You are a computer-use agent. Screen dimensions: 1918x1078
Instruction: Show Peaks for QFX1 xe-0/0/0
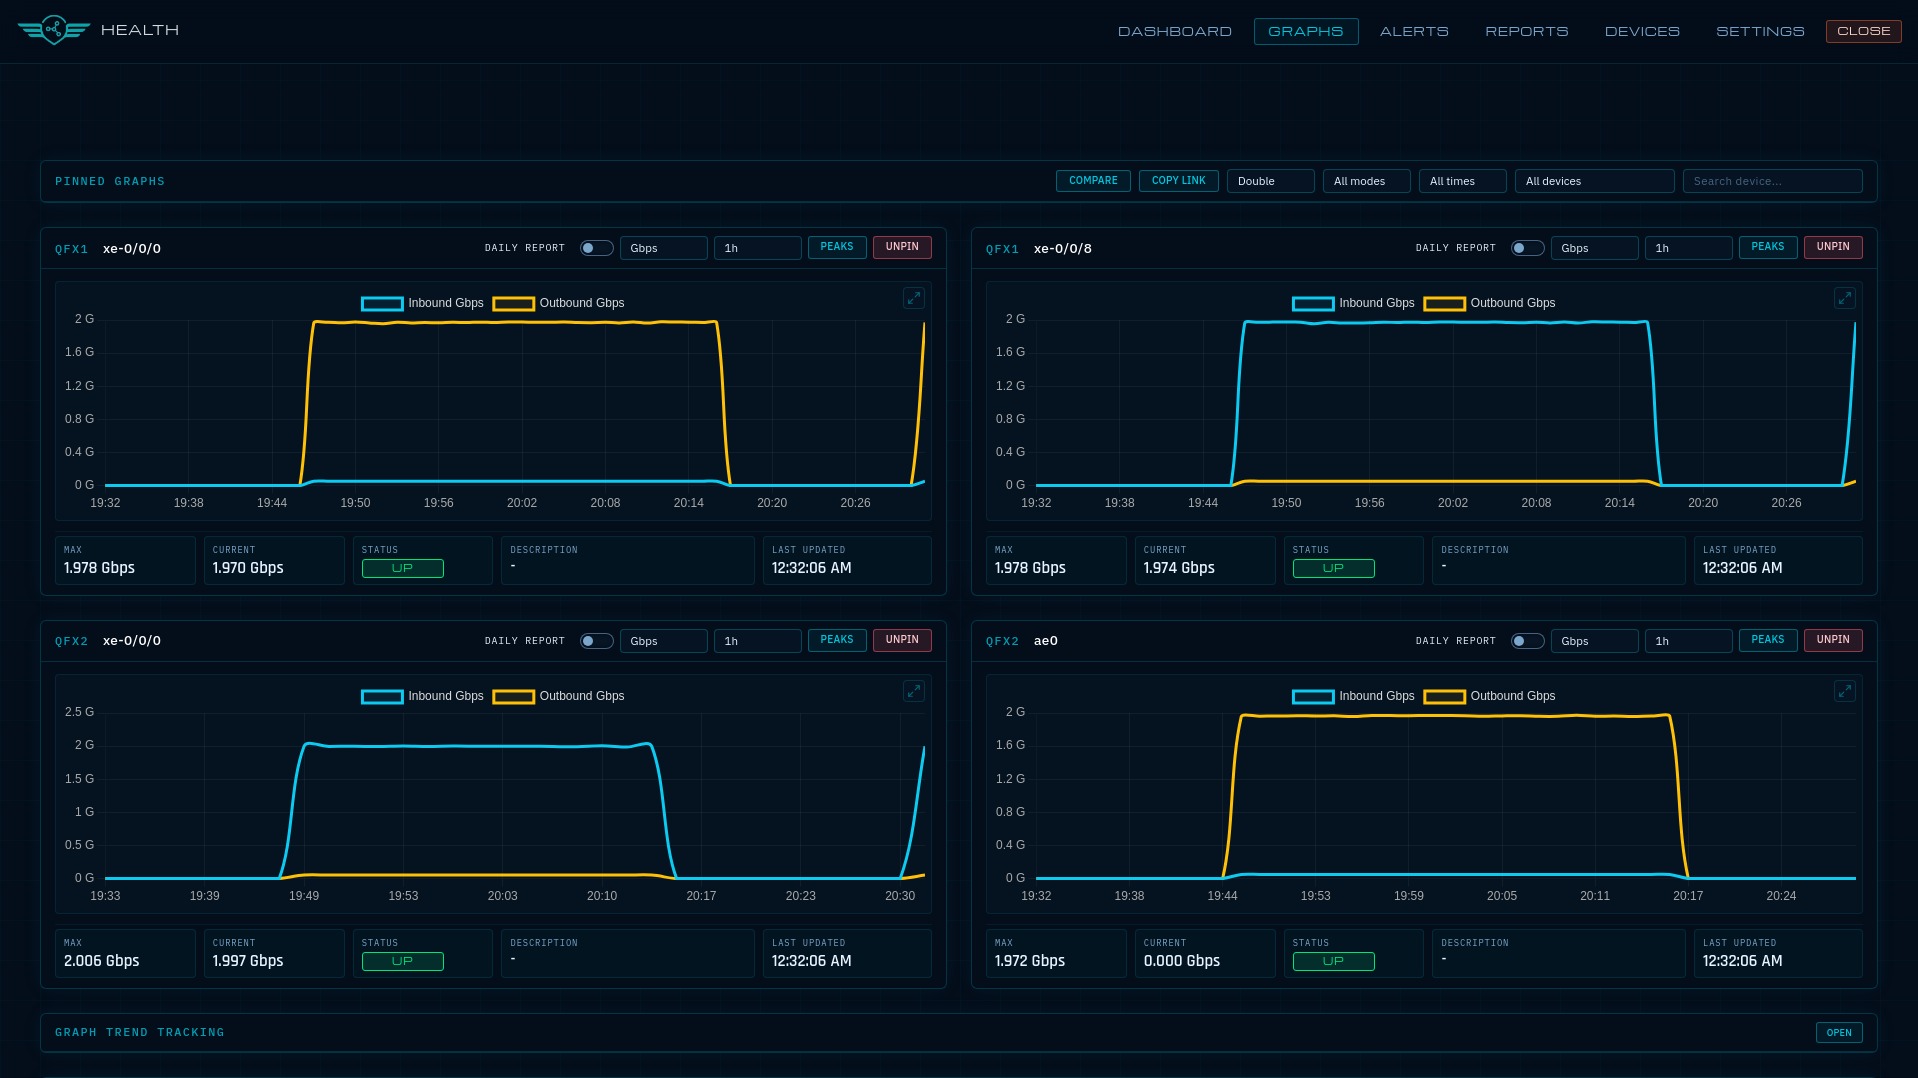[837, 247]
